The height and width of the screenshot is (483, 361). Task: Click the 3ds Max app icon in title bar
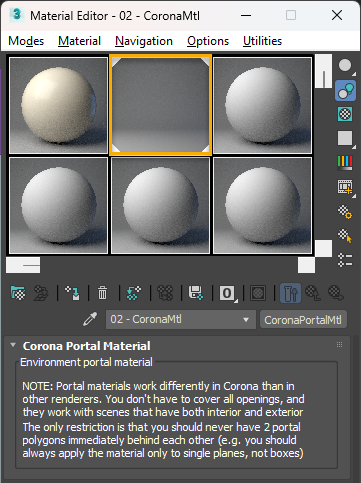[x=16, y=15]
